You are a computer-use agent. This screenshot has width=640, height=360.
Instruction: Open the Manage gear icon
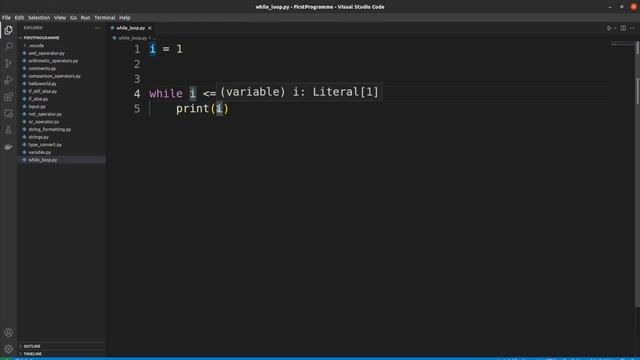click(8, 349)
